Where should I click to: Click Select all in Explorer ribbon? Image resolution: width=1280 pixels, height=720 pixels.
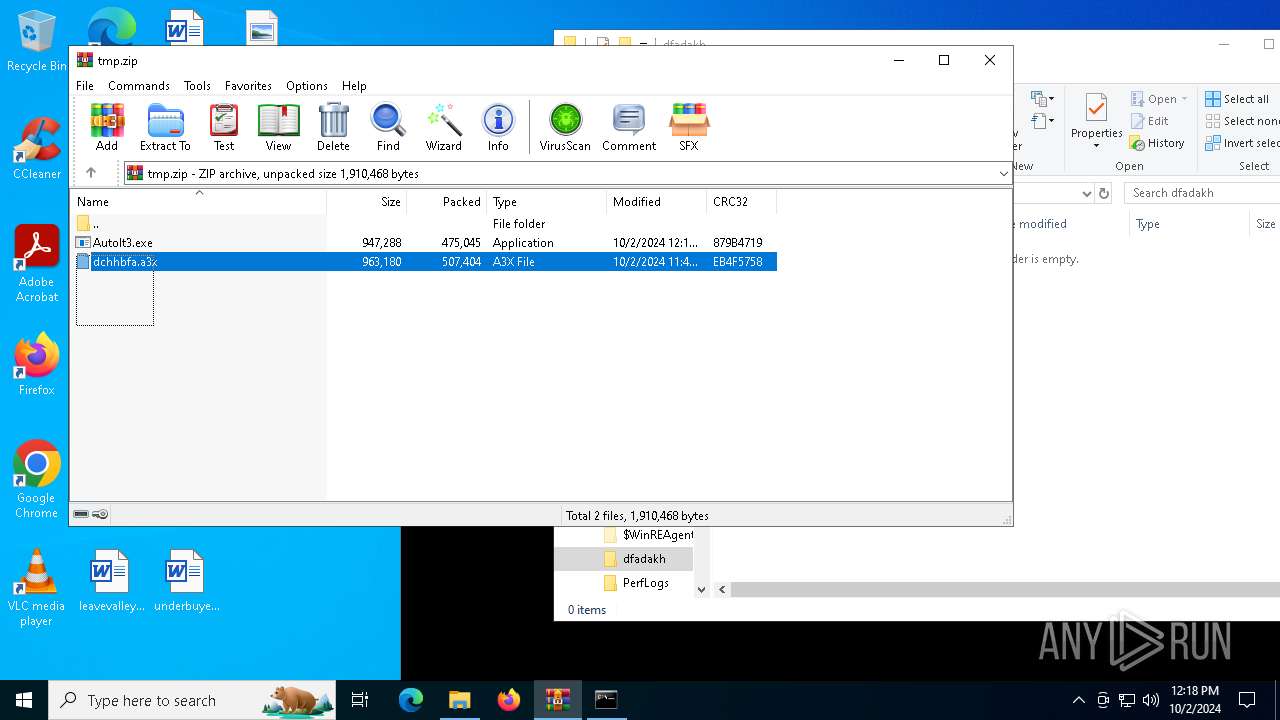point(1237,99)
